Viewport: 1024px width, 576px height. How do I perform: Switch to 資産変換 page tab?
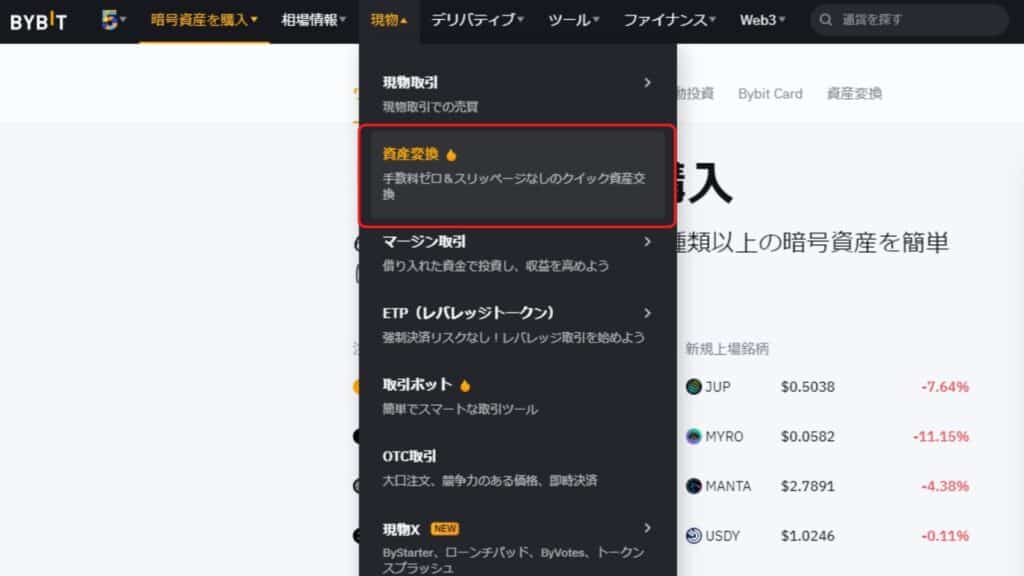pos(854,93)
